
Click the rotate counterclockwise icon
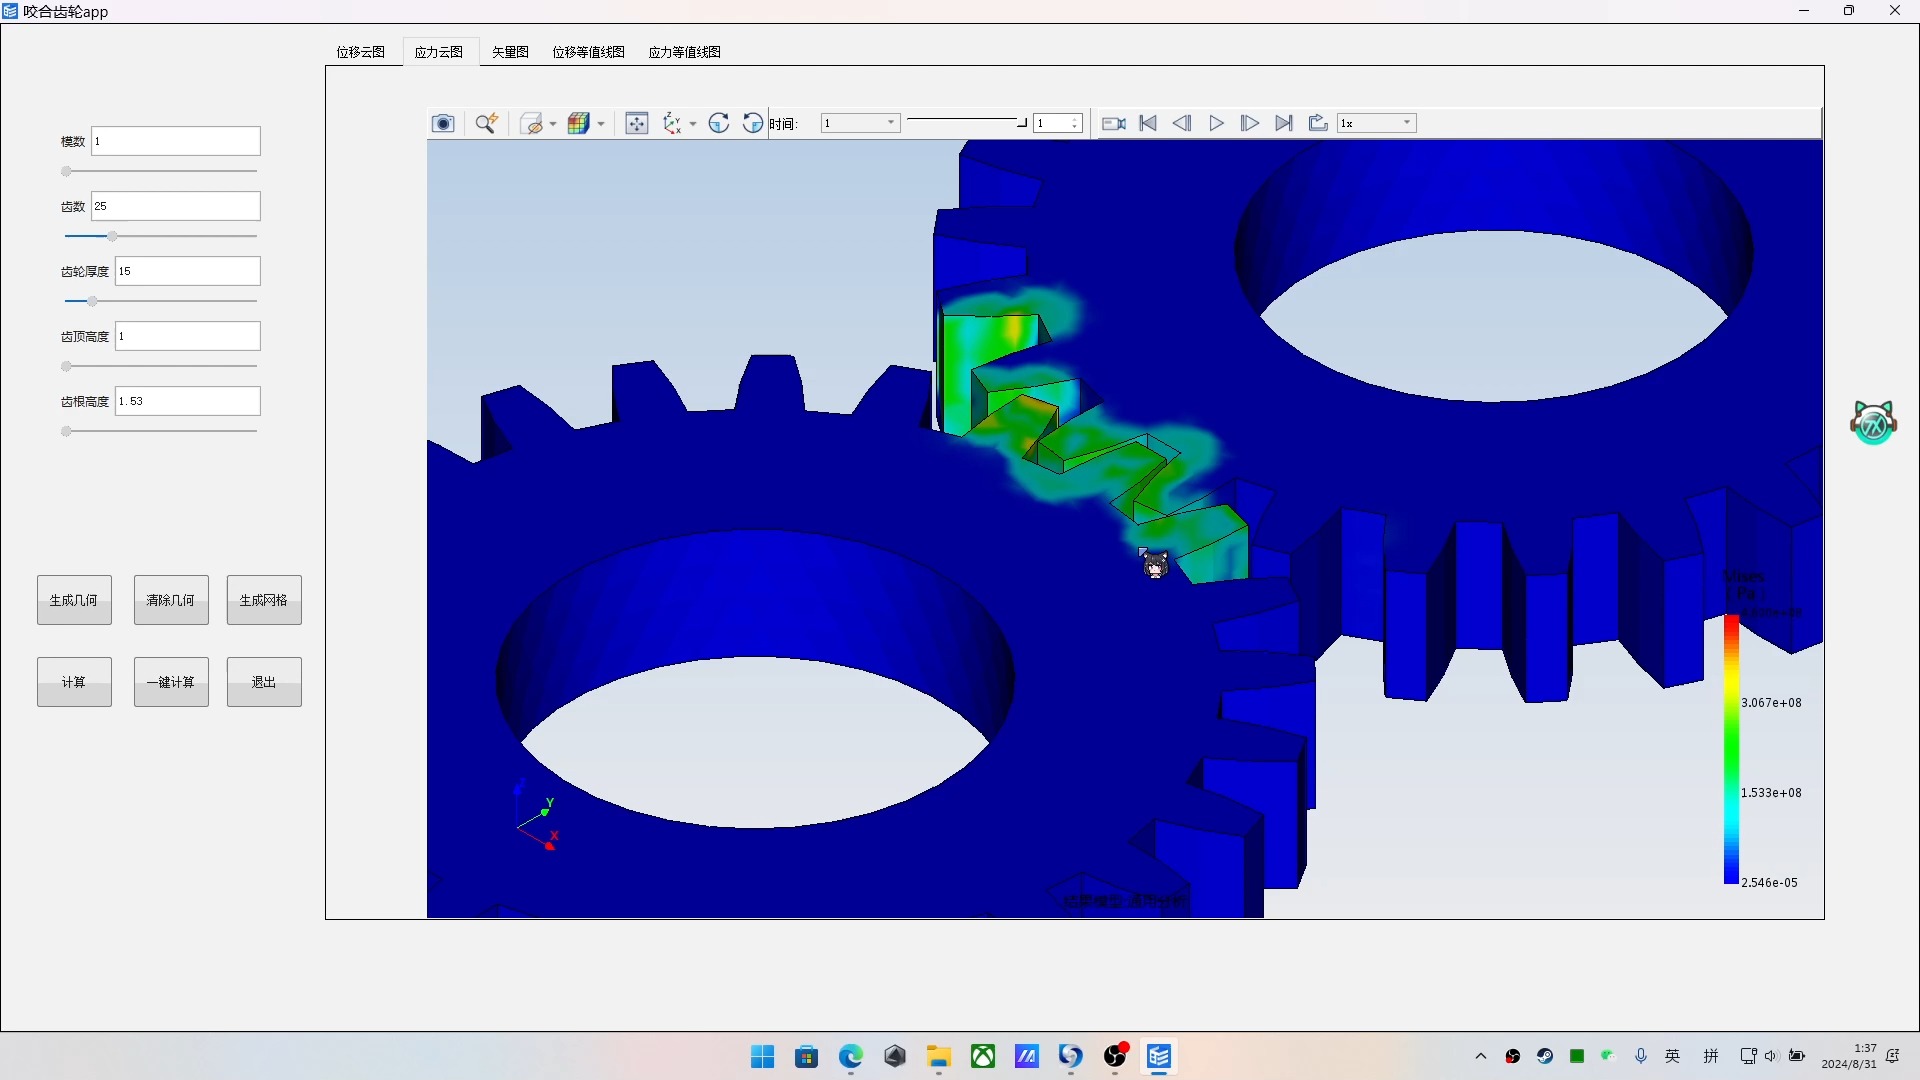[x=752, y=123]
